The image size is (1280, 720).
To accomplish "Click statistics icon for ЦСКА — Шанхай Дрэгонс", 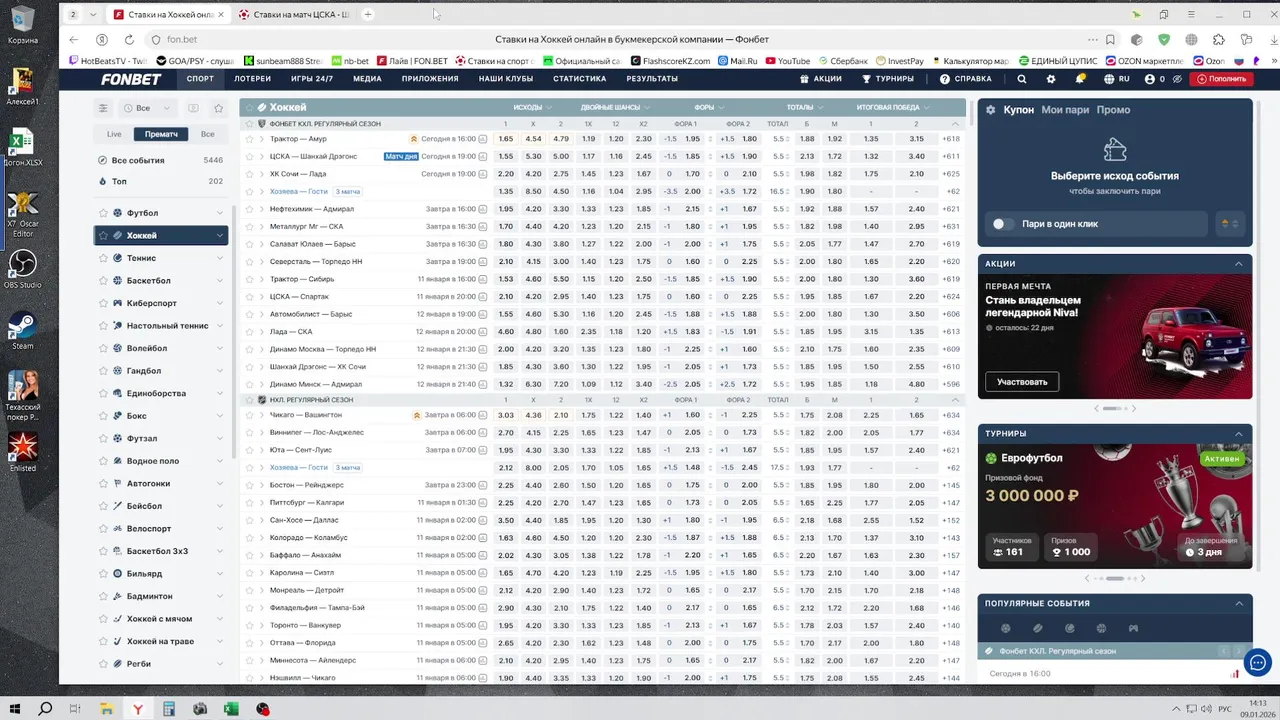I will click(x=483, y=156).
